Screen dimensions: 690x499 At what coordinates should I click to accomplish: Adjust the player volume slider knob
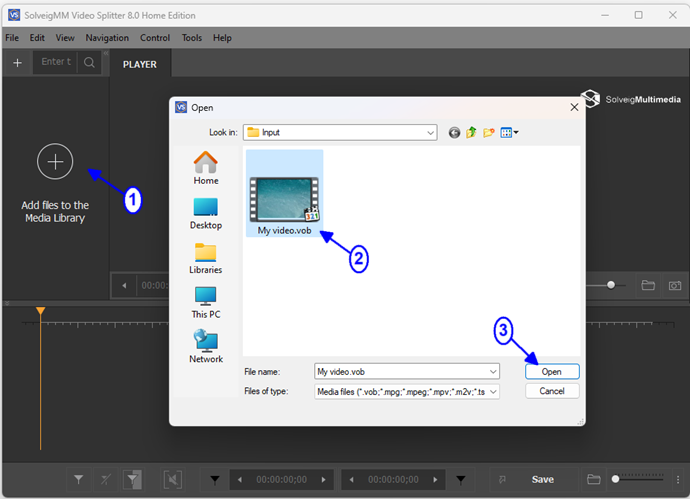coord(611,285)
